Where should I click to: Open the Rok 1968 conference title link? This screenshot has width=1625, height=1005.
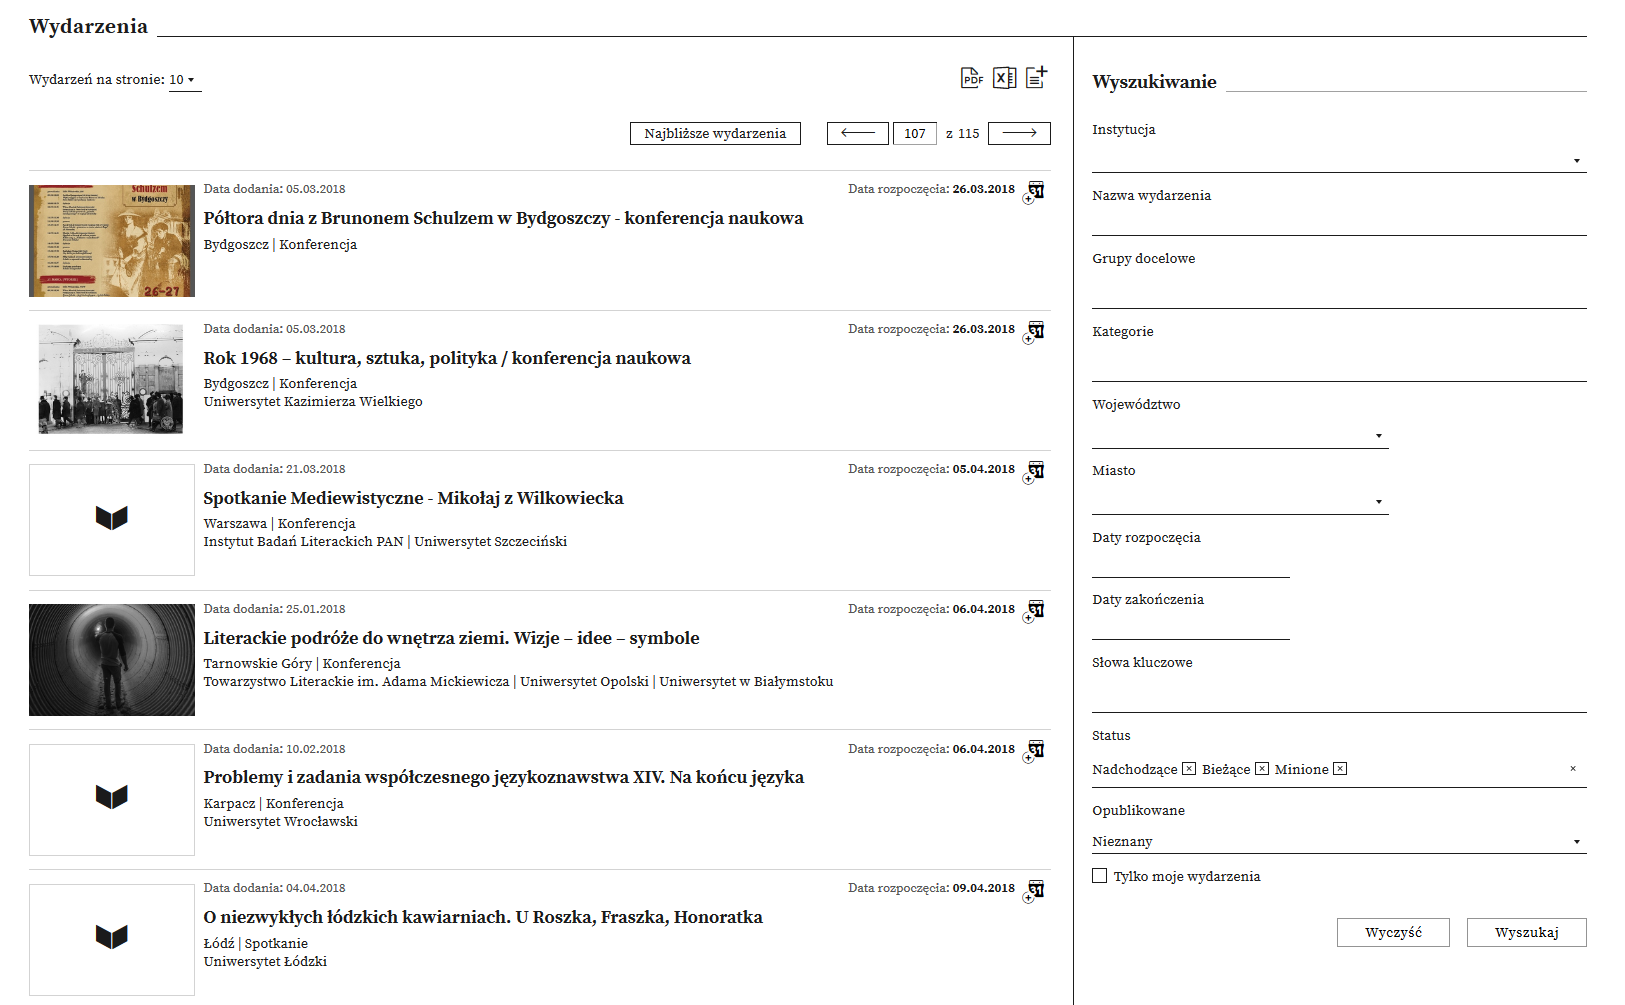click(x=446, y=358)
